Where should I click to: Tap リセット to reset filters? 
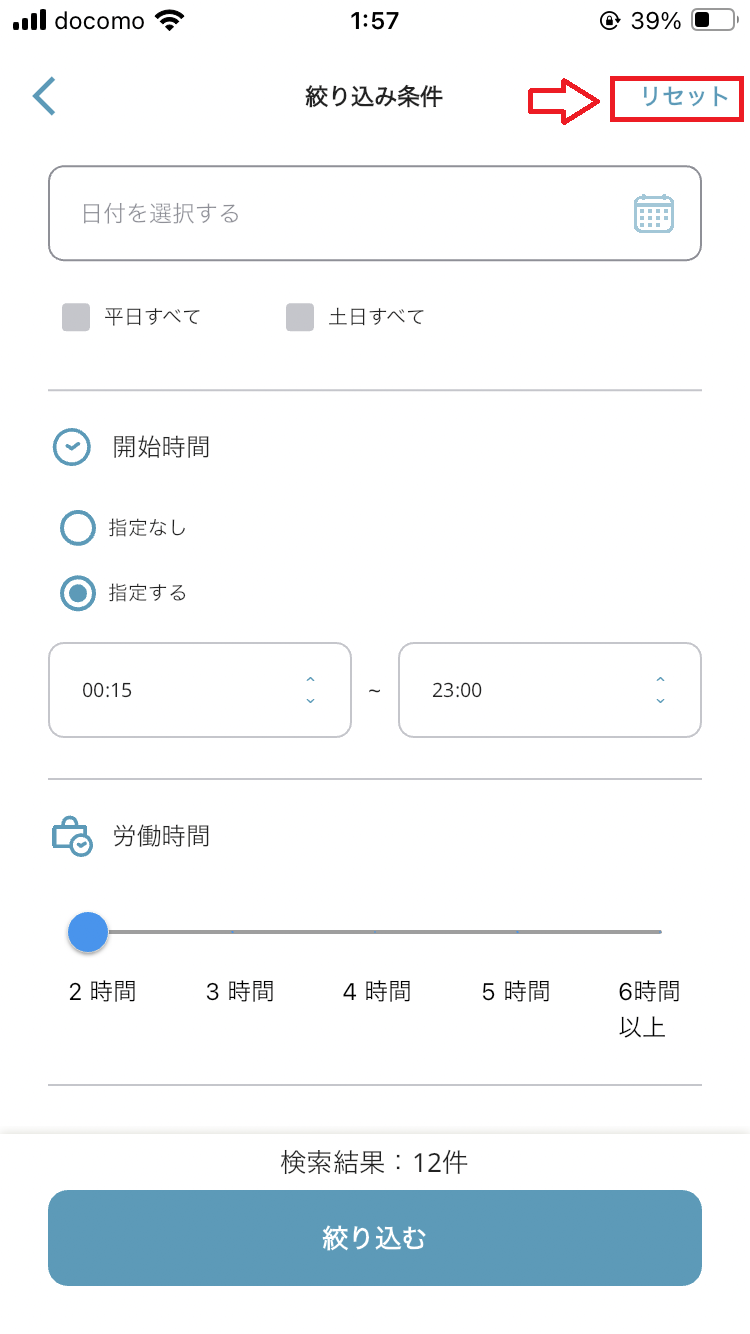coord(685,97)
